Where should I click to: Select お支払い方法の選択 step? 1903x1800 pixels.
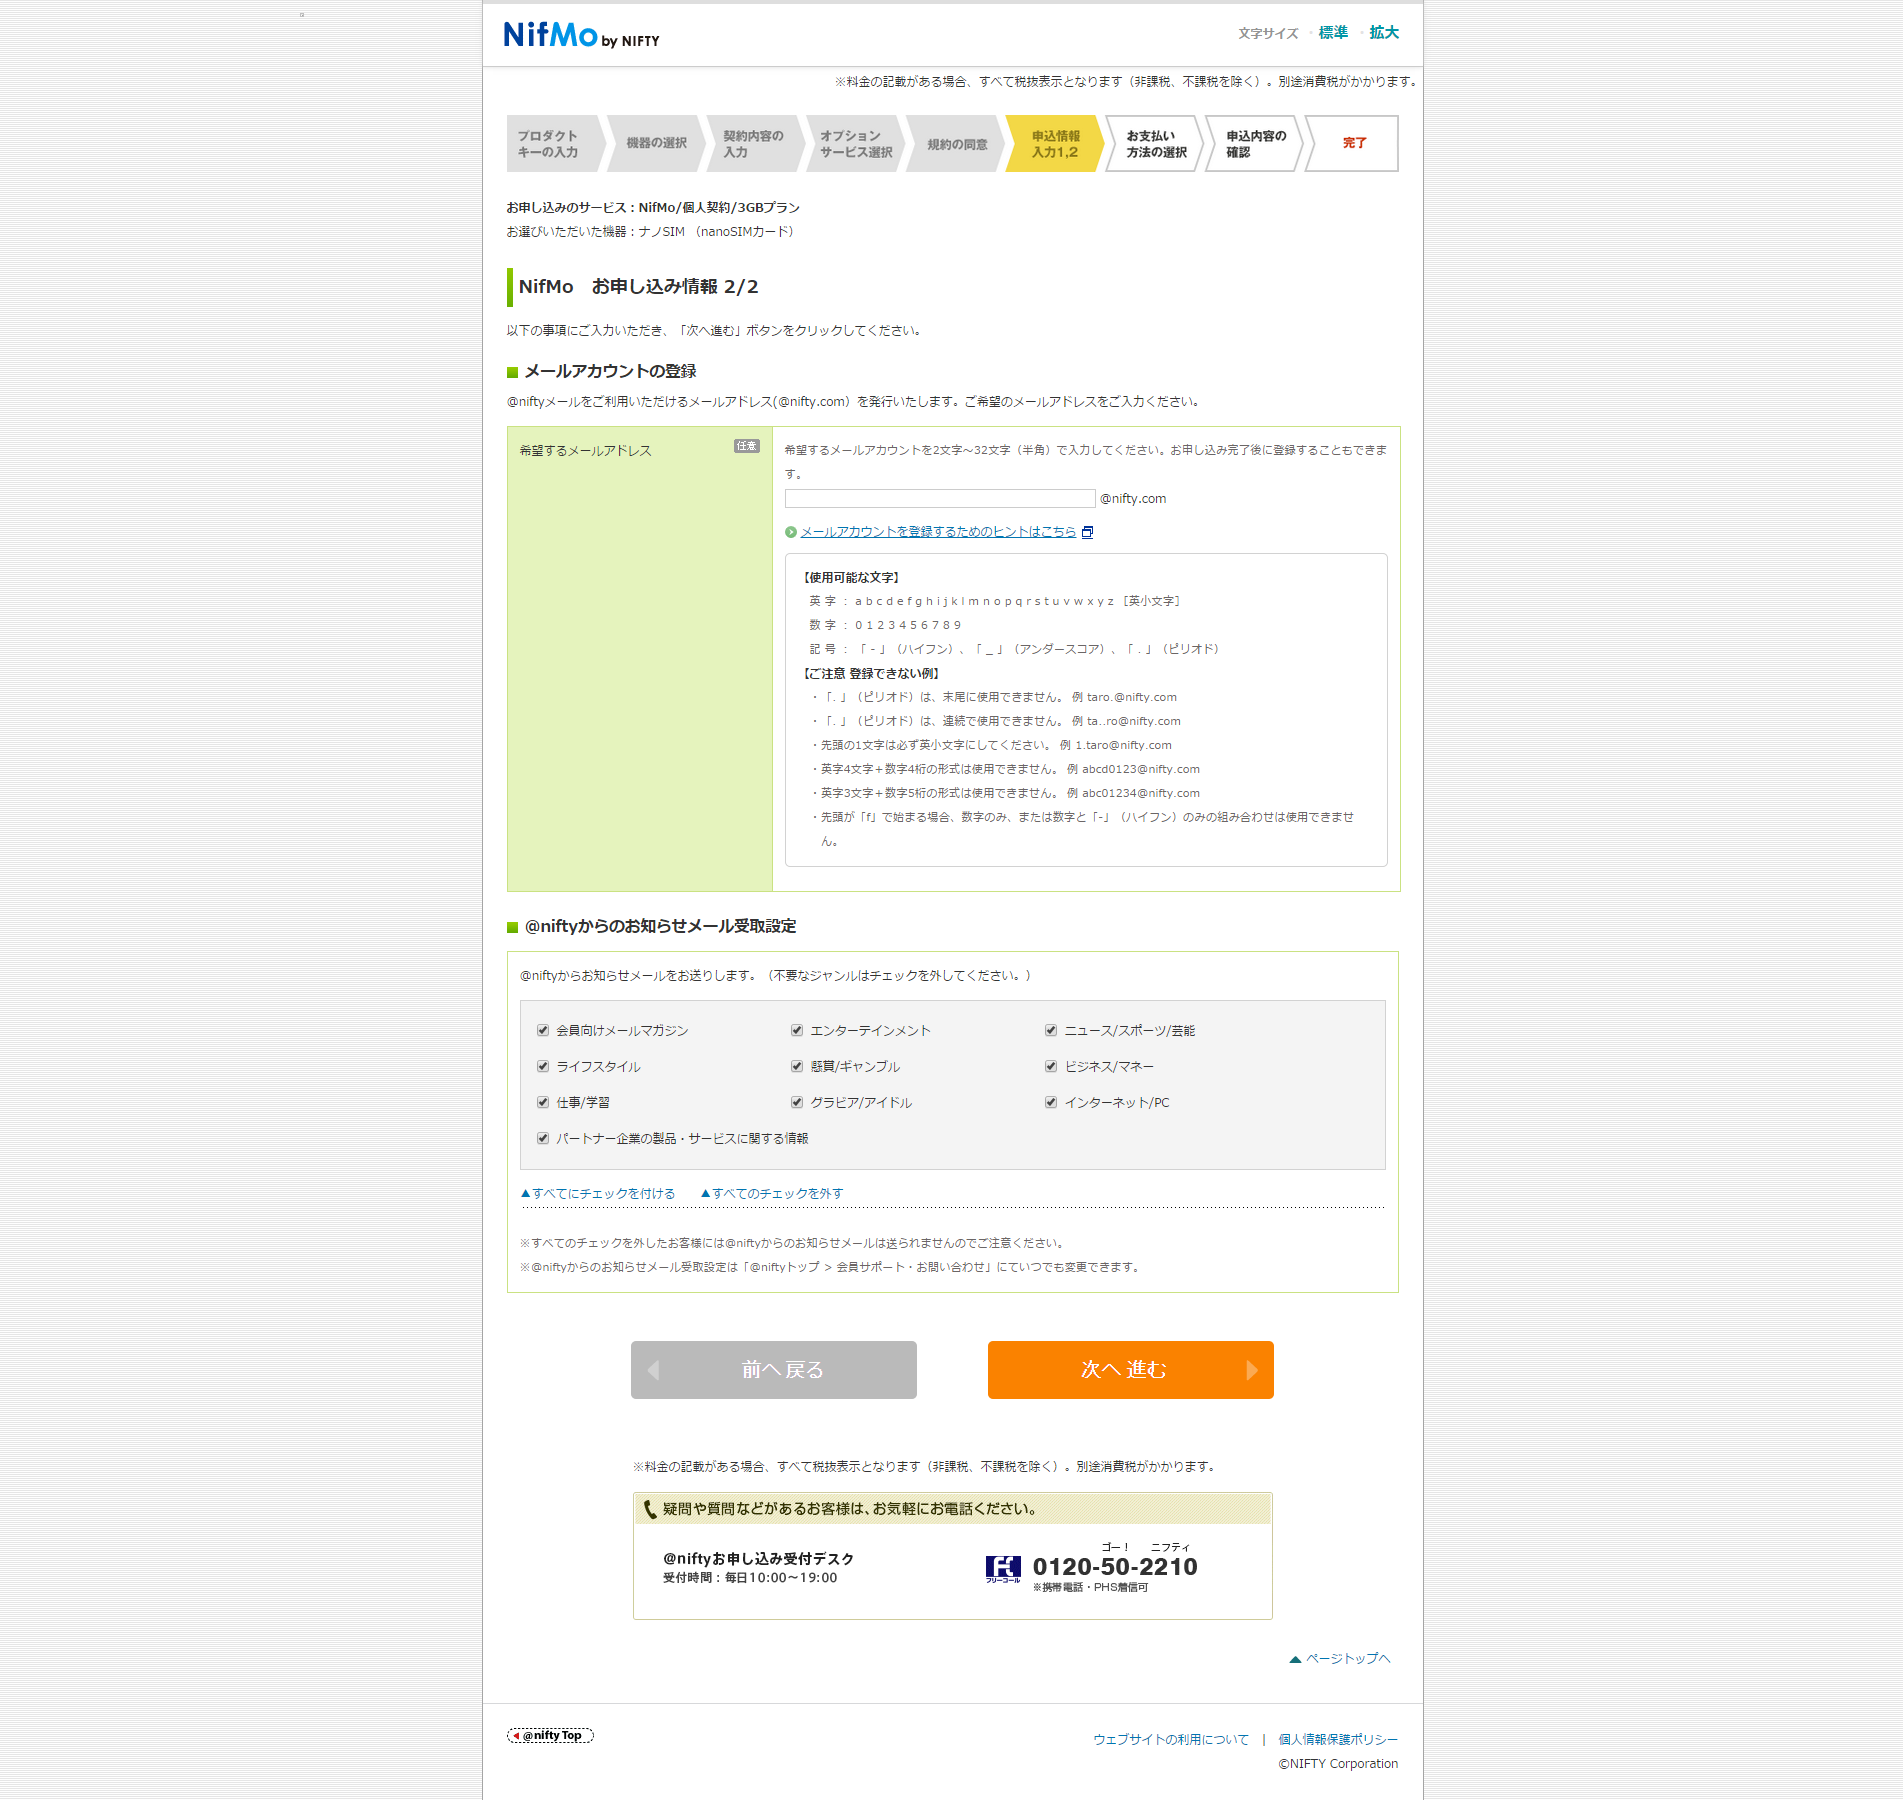click(1155, 144)
